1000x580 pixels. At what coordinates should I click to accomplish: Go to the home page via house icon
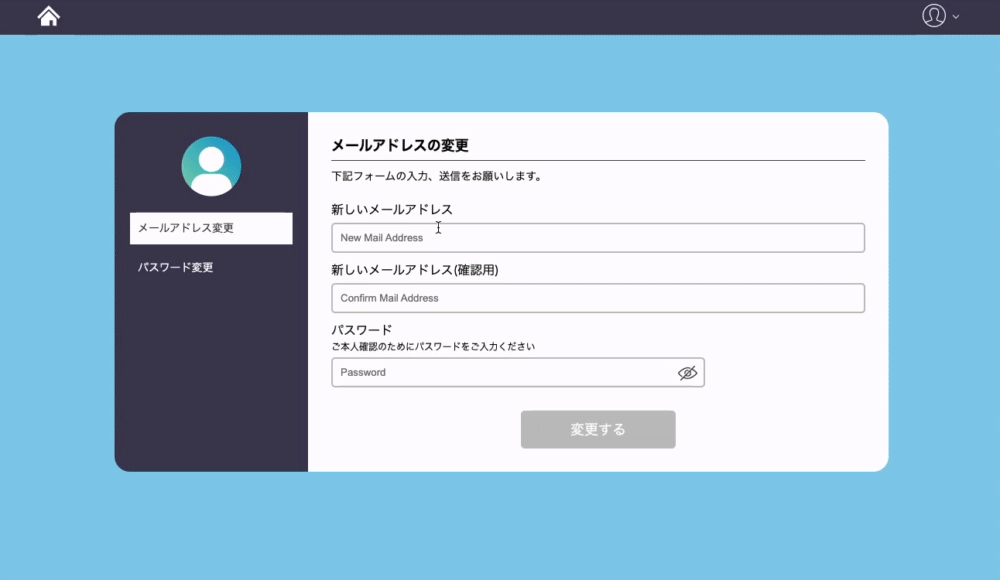coord(48,16)
